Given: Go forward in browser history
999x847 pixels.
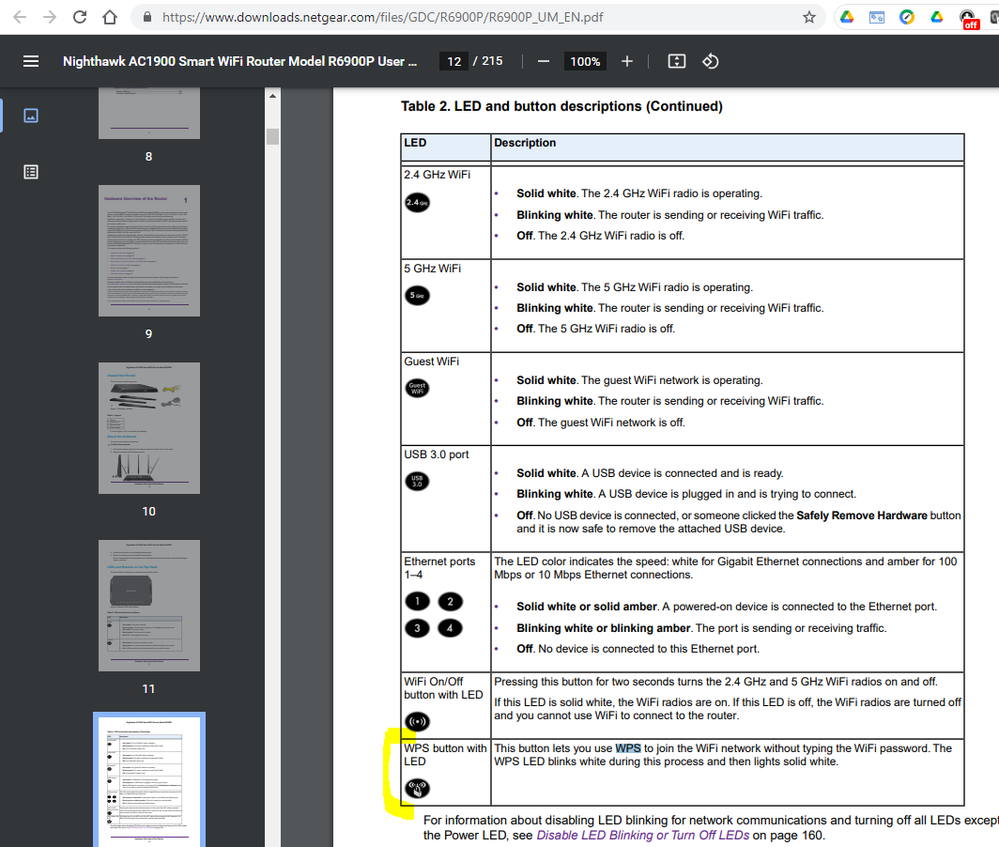Looking at the screenshot, I should pos(49,17).
